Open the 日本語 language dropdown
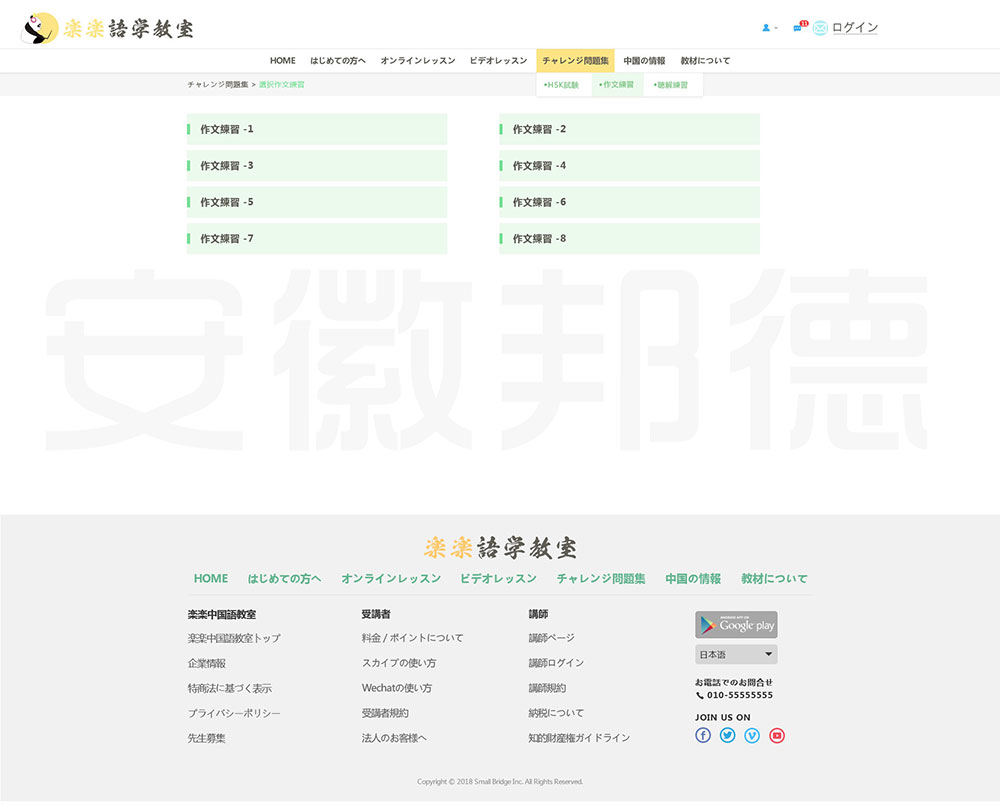The height and width of the screenshot is (807, 1000). coord(736,654)
